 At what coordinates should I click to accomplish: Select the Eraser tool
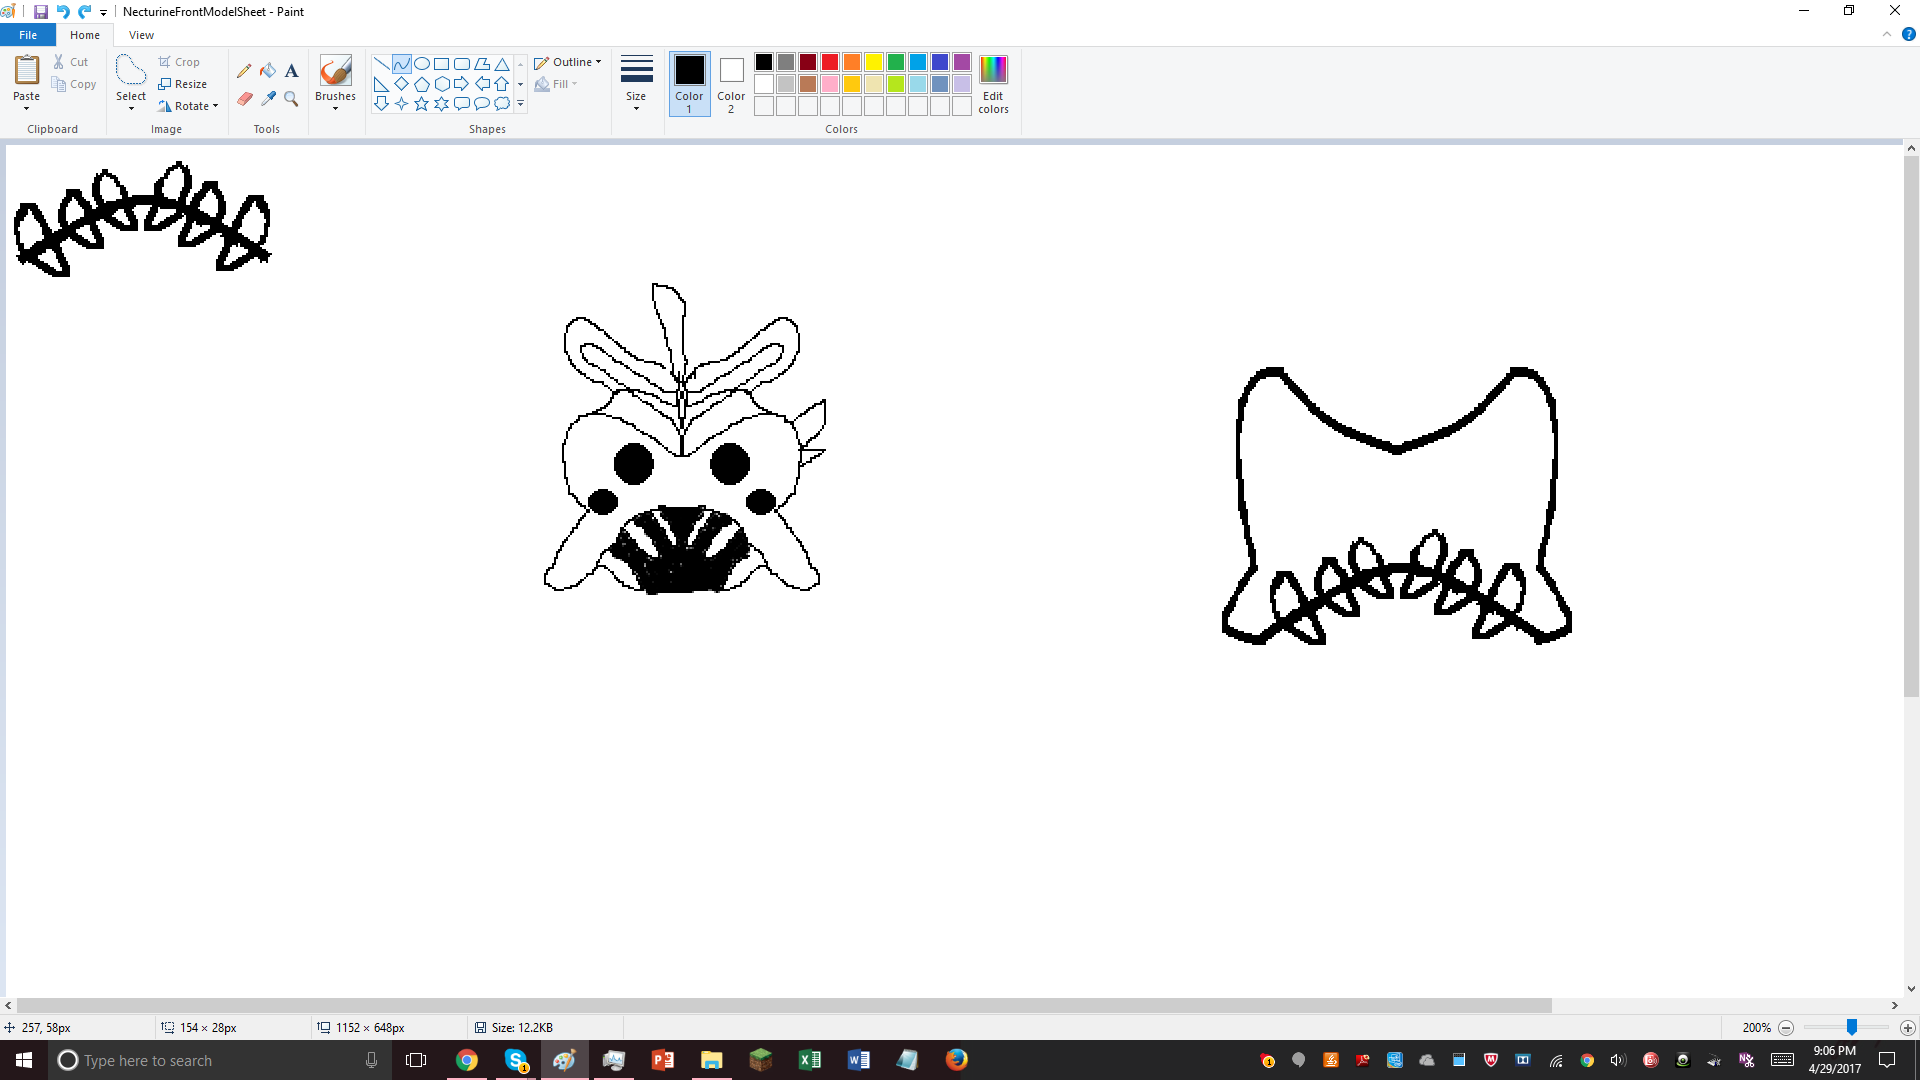(244, 98)
